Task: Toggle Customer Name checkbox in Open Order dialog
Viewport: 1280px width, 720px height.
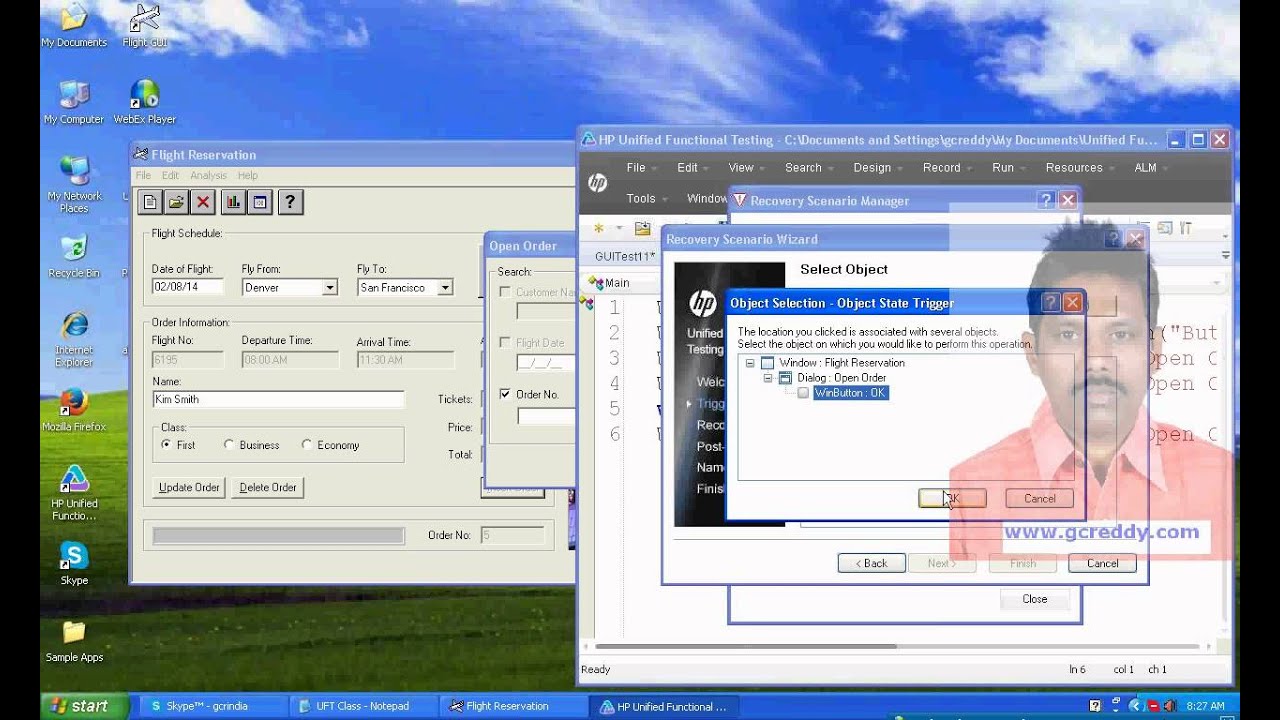Action: pos(505,292)
